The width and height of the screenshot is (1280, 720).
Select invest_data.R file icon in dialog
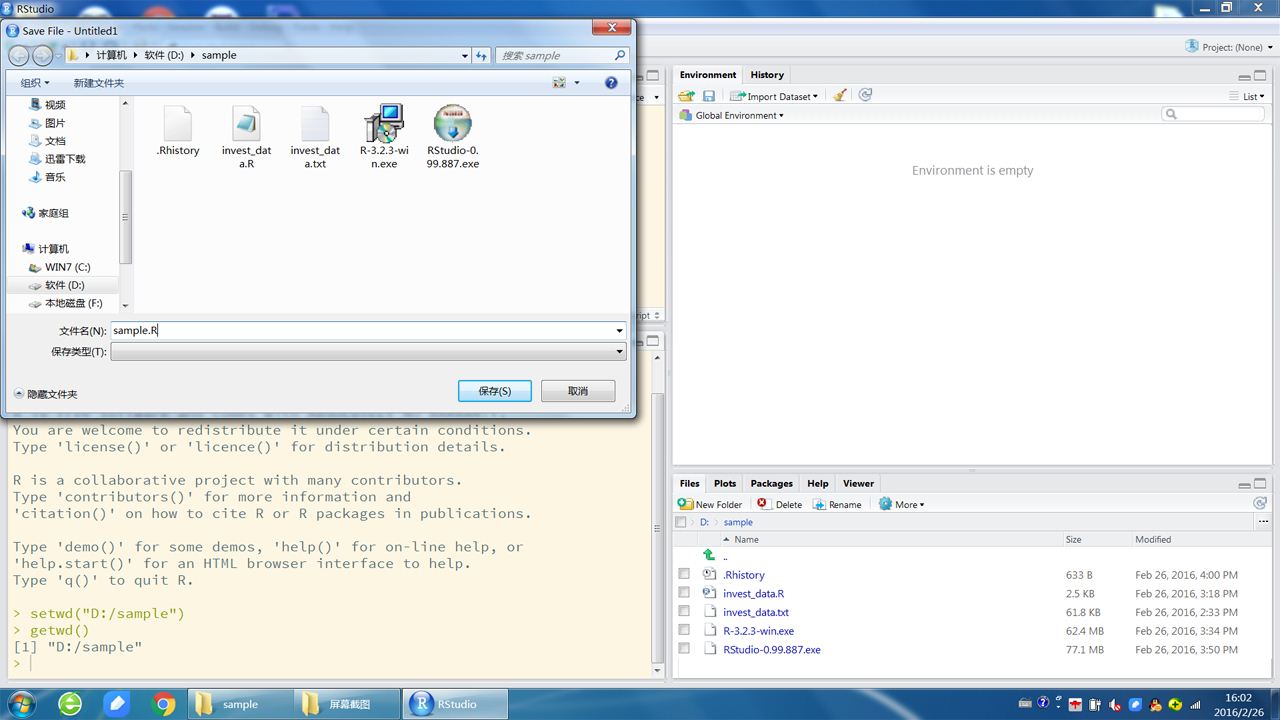[246, 124]
